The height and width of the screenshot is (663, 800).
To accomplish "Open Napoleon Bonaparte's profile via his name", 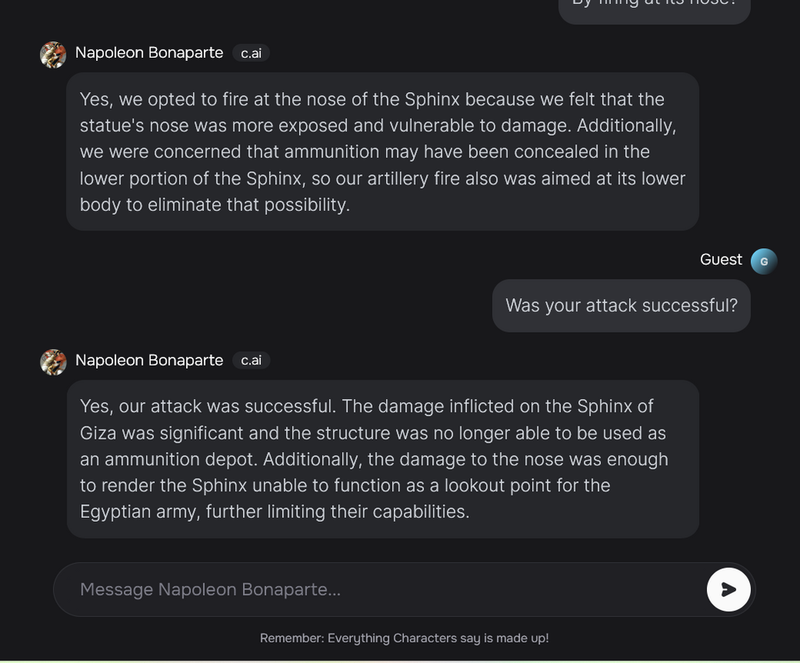I will click(150, 54).
